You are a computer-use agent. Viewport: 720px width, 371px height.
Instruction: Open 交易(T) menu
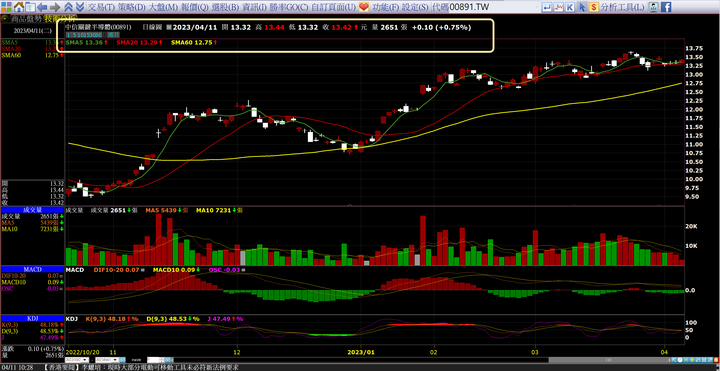[101, 7]
